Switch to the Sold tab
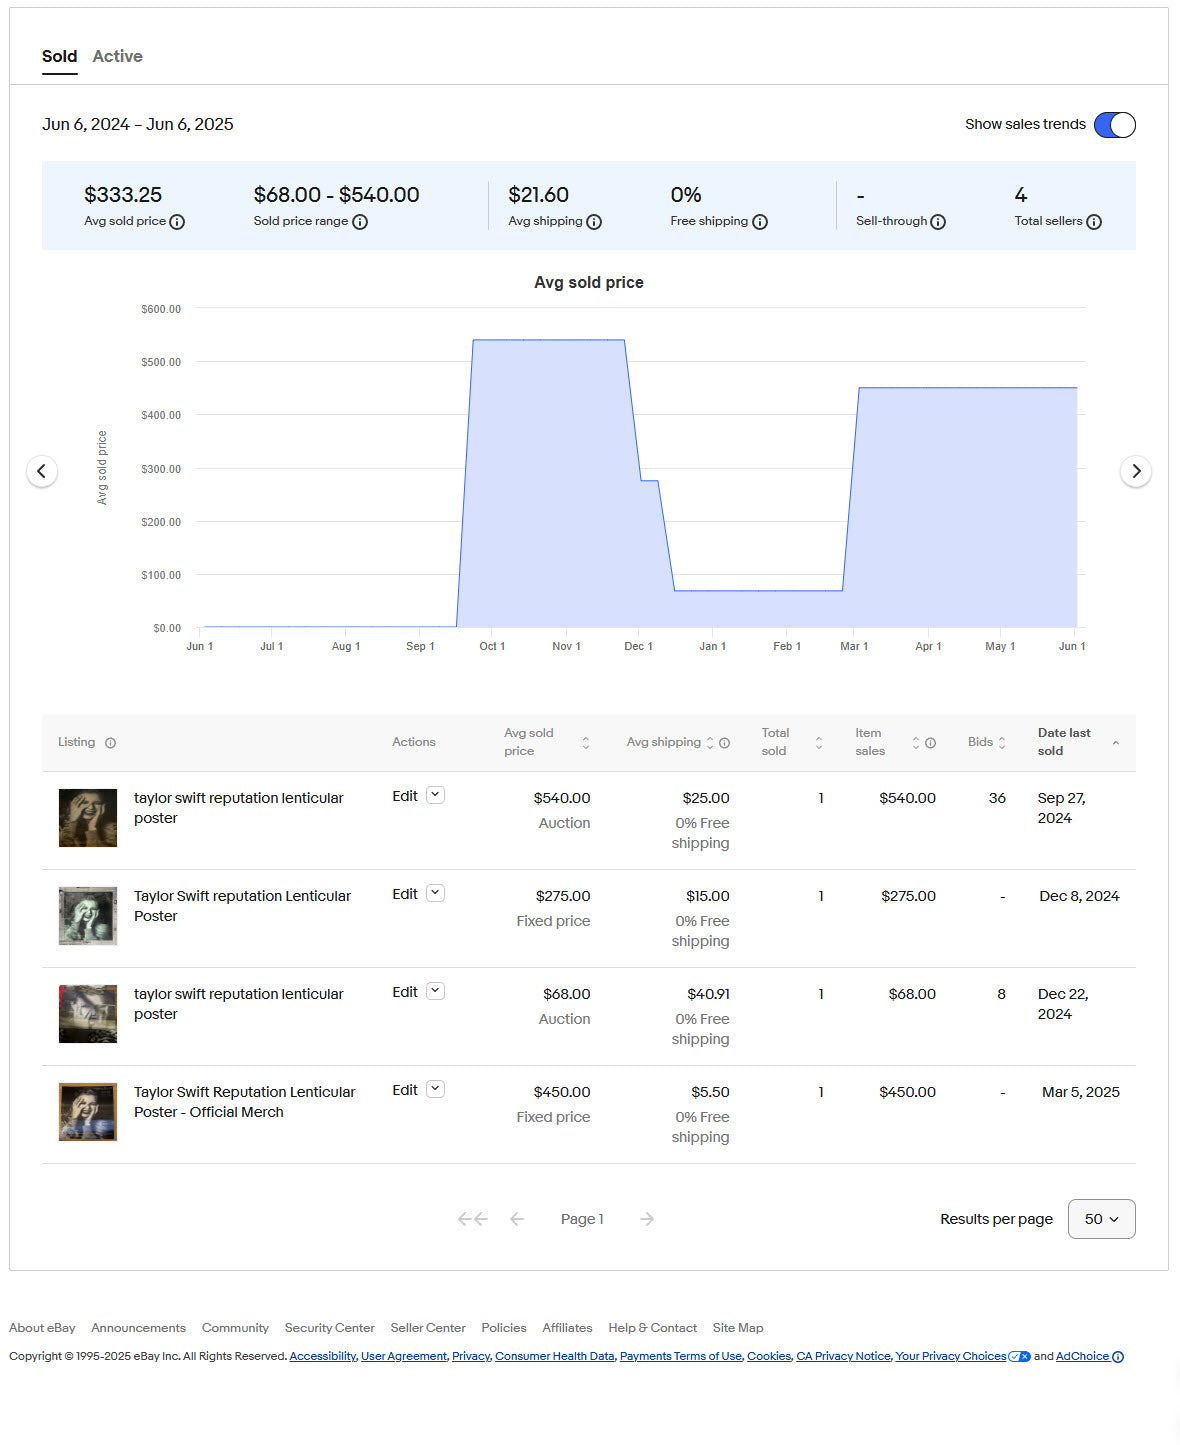The width and height of the screenshot is (1180, 1445). click(x=59, y=56)
